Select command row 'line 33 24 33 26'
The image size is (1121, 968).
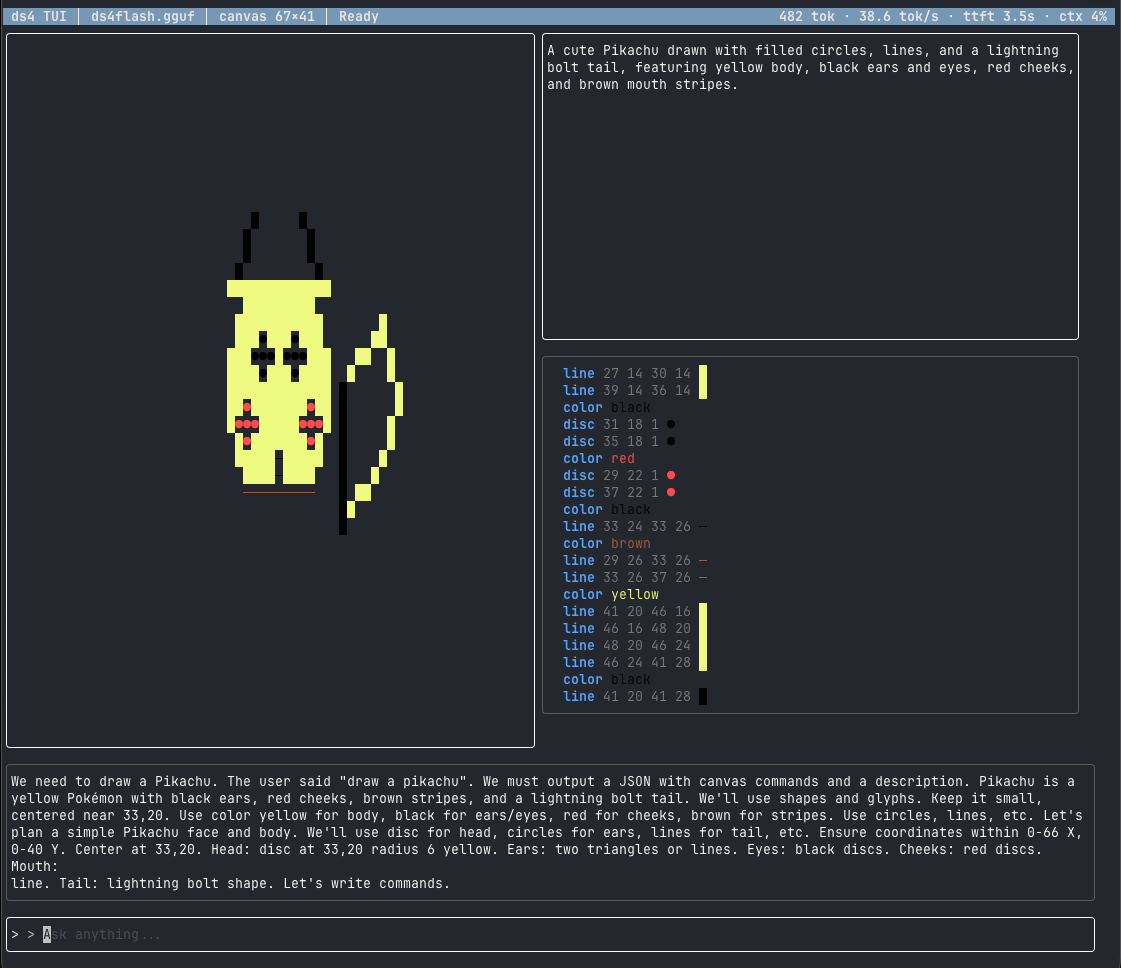click(x=634, y=526)
